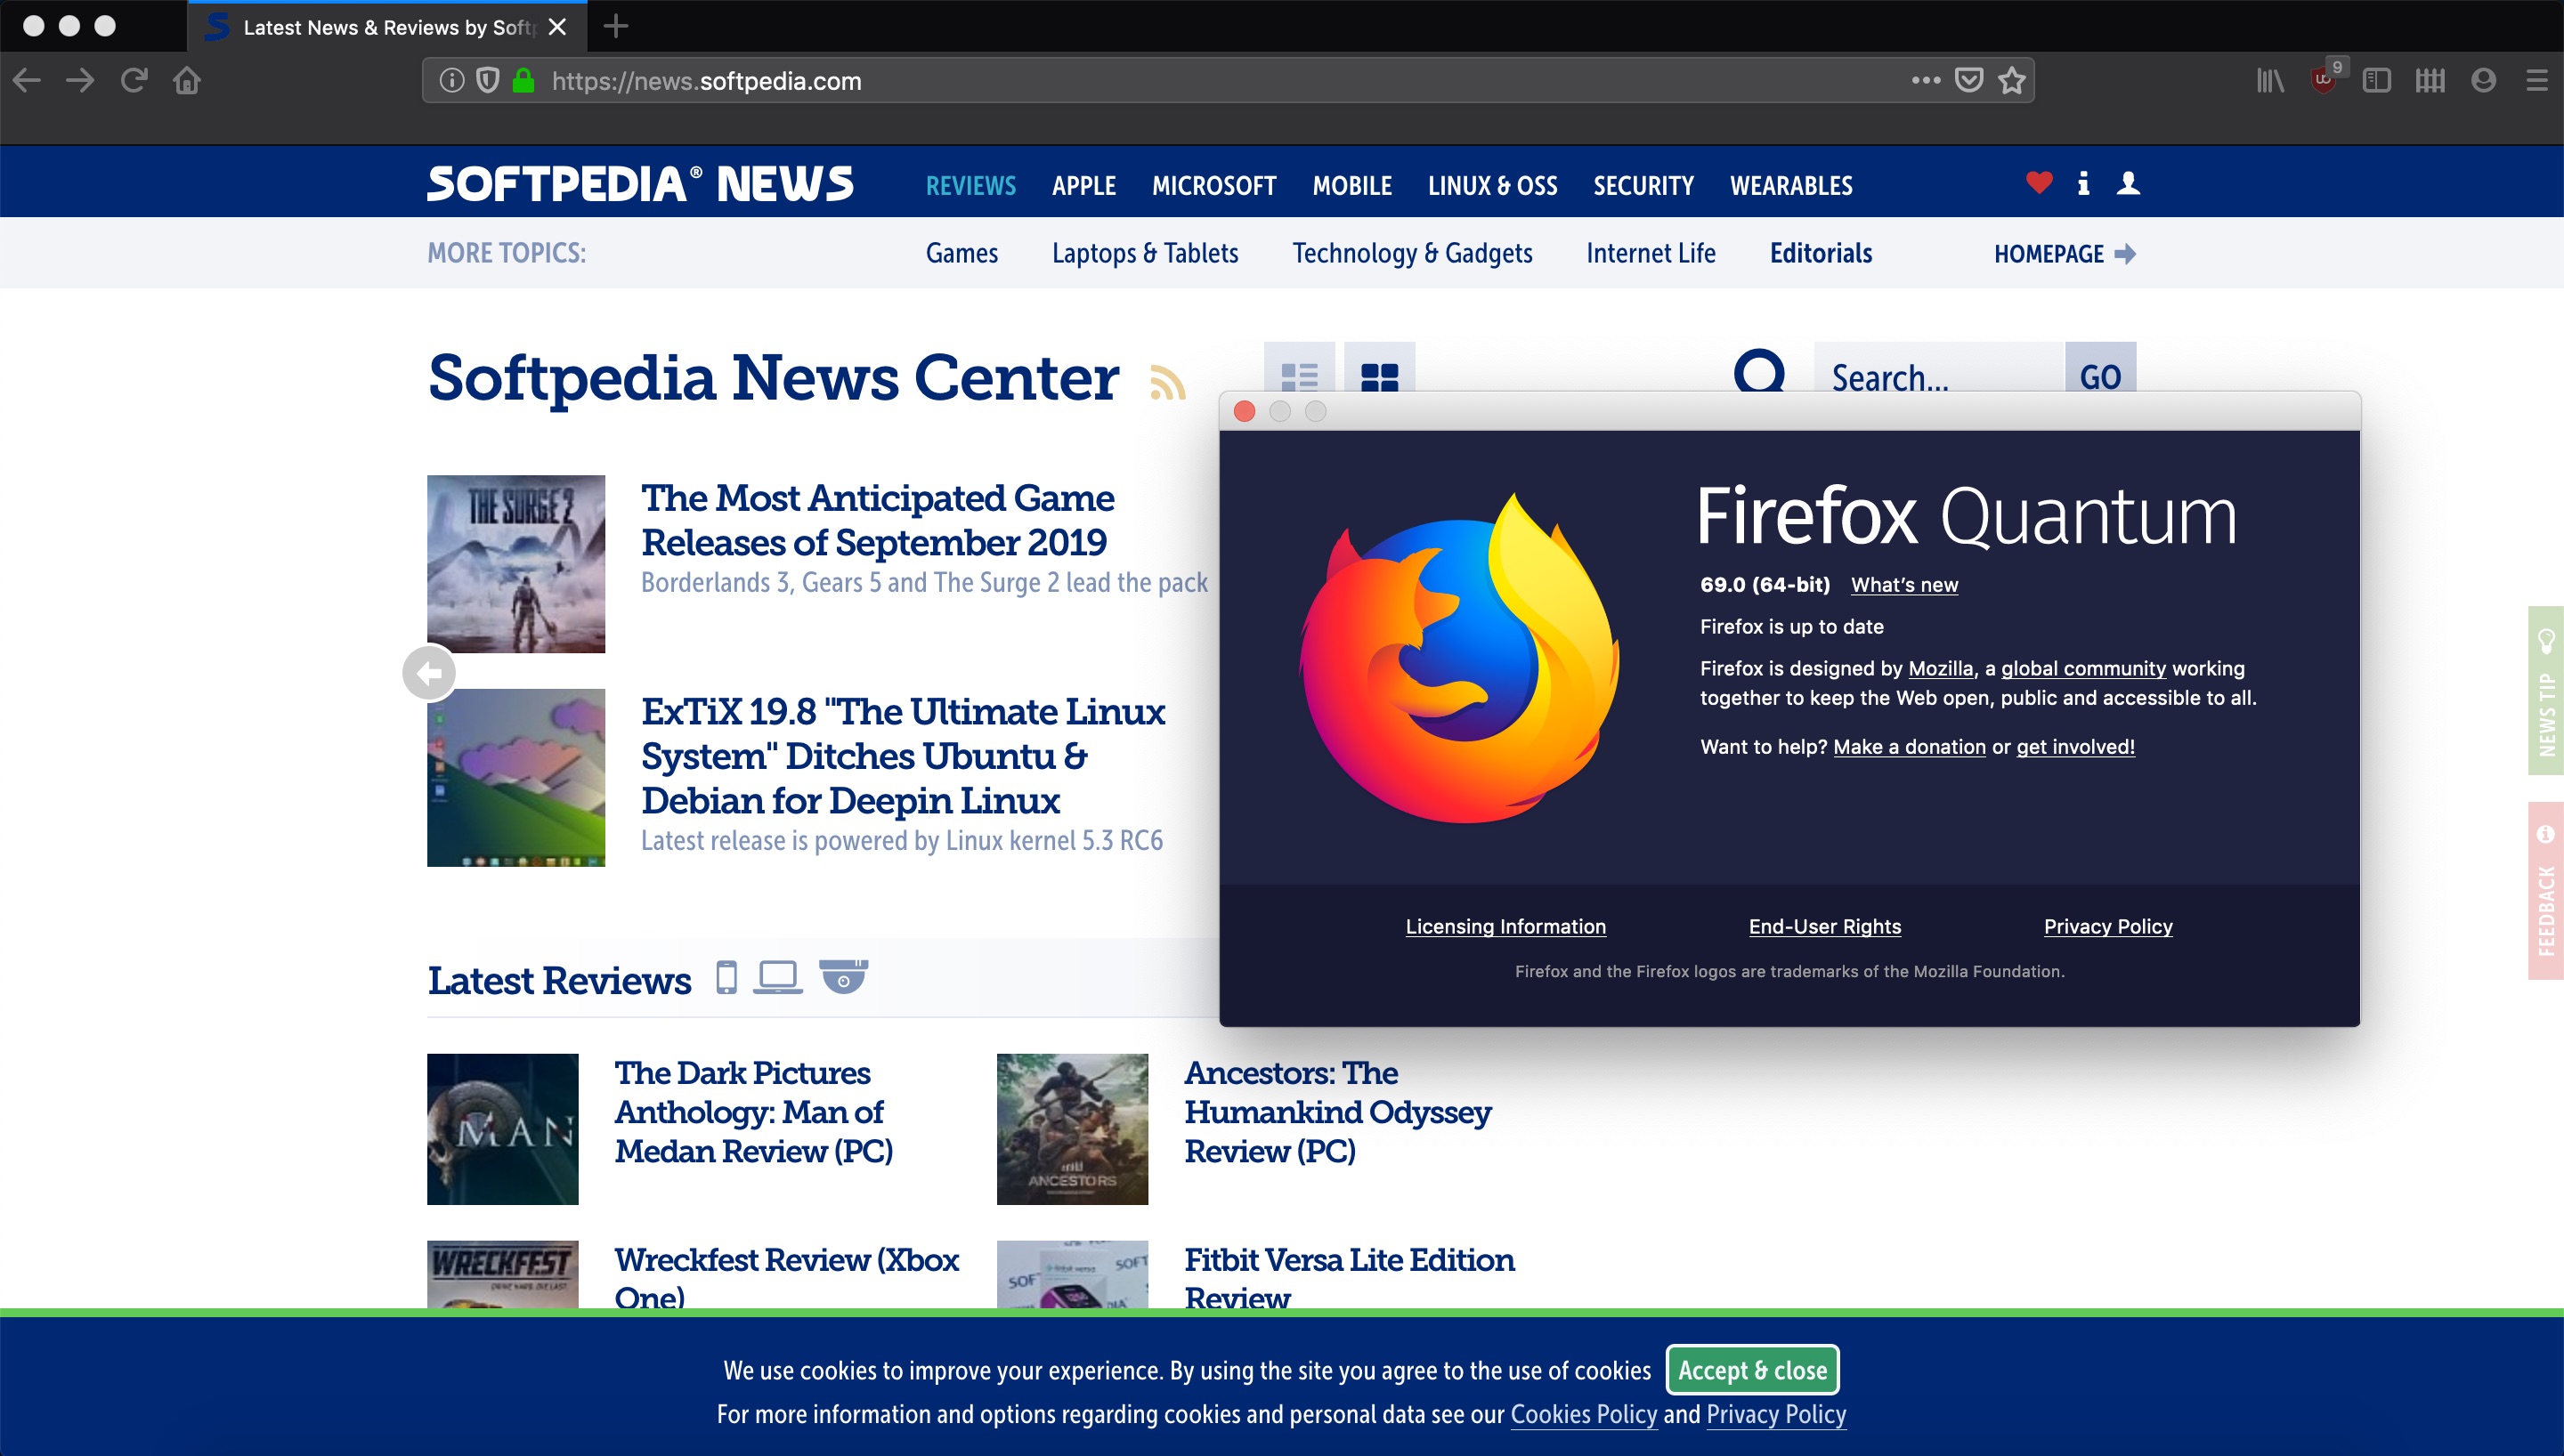This screenshot has height=1456, width=2564.
Task: Open the Firefox hamburger menu
Action: [x=2538, y=81]
